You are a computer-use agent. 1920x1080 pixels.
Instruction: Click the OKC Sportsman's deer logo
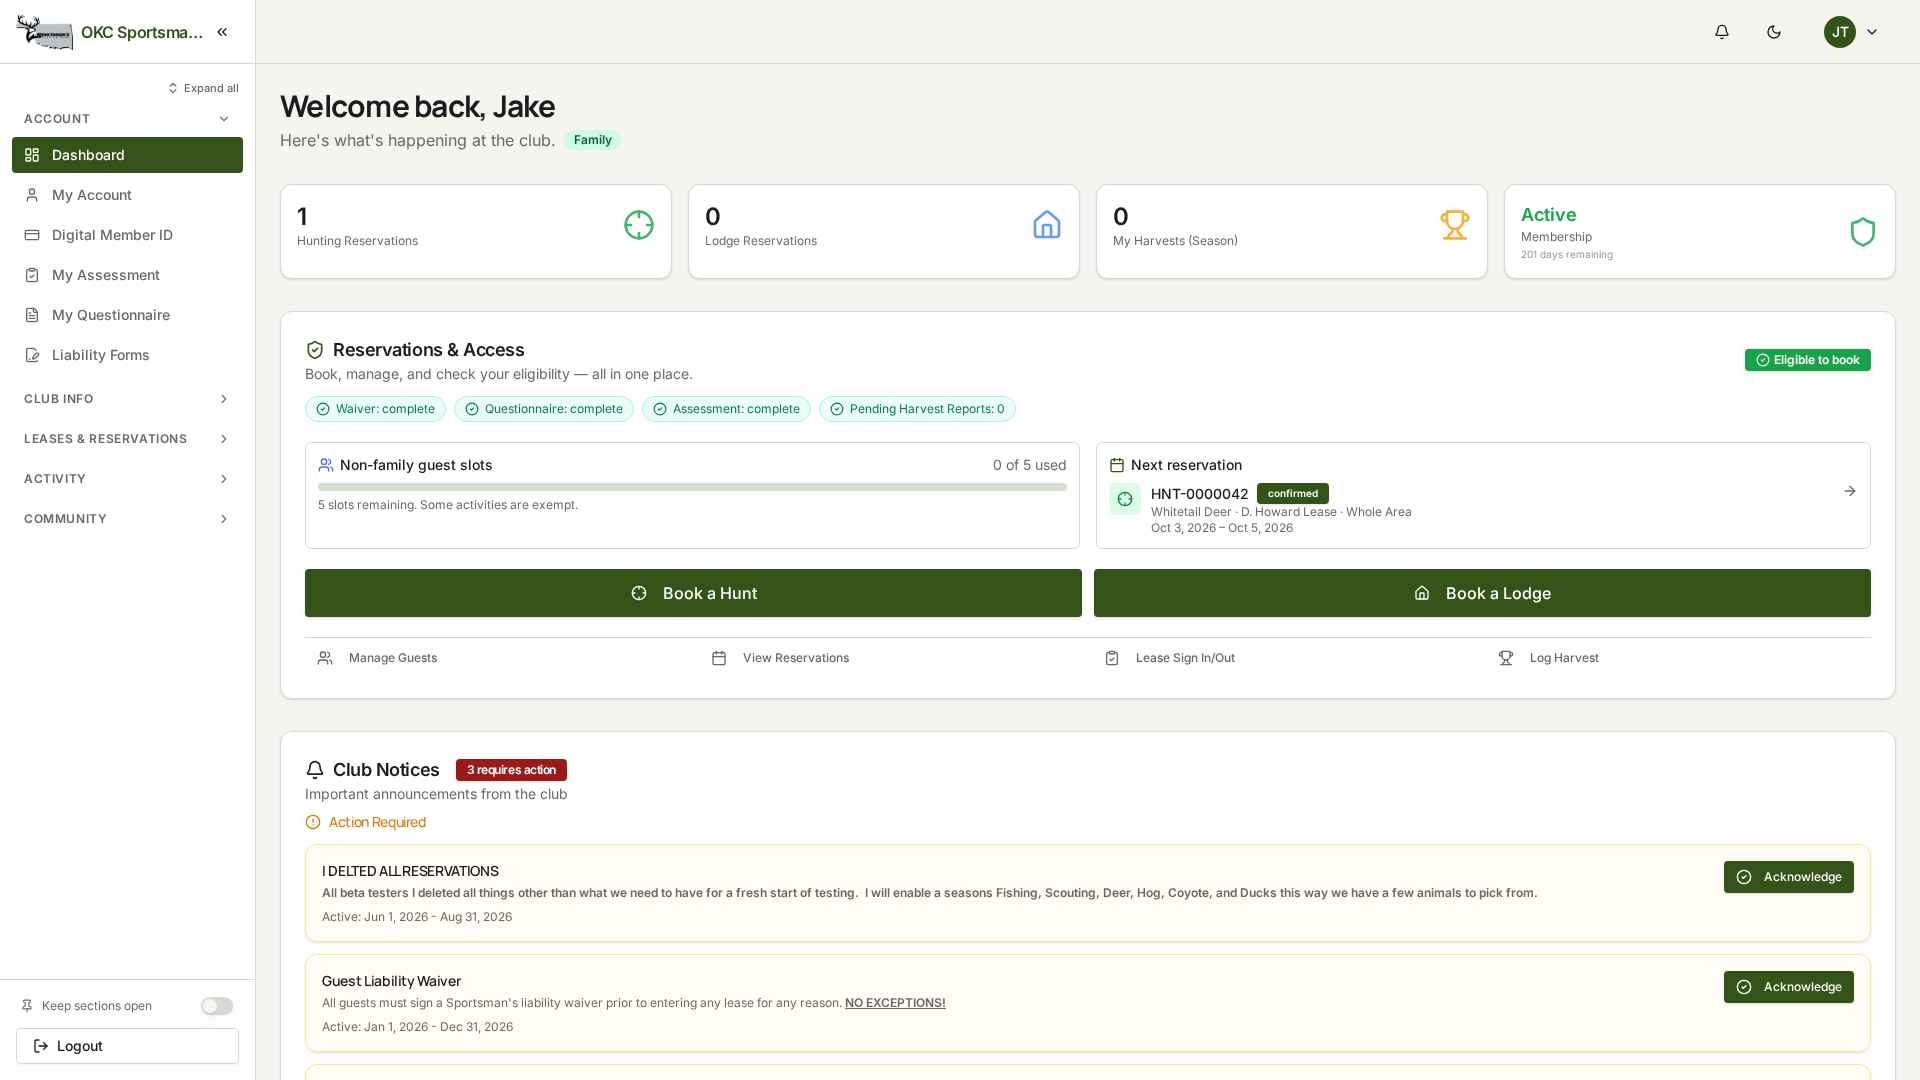44,32
